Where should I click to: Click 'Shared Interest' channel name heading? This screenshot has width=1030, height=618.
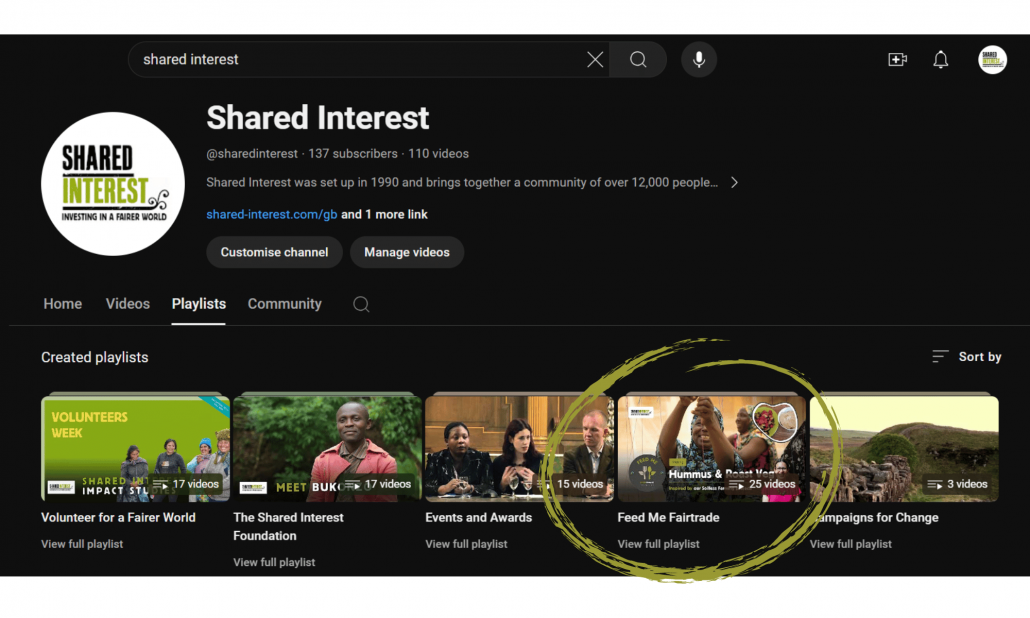point(317,118)
